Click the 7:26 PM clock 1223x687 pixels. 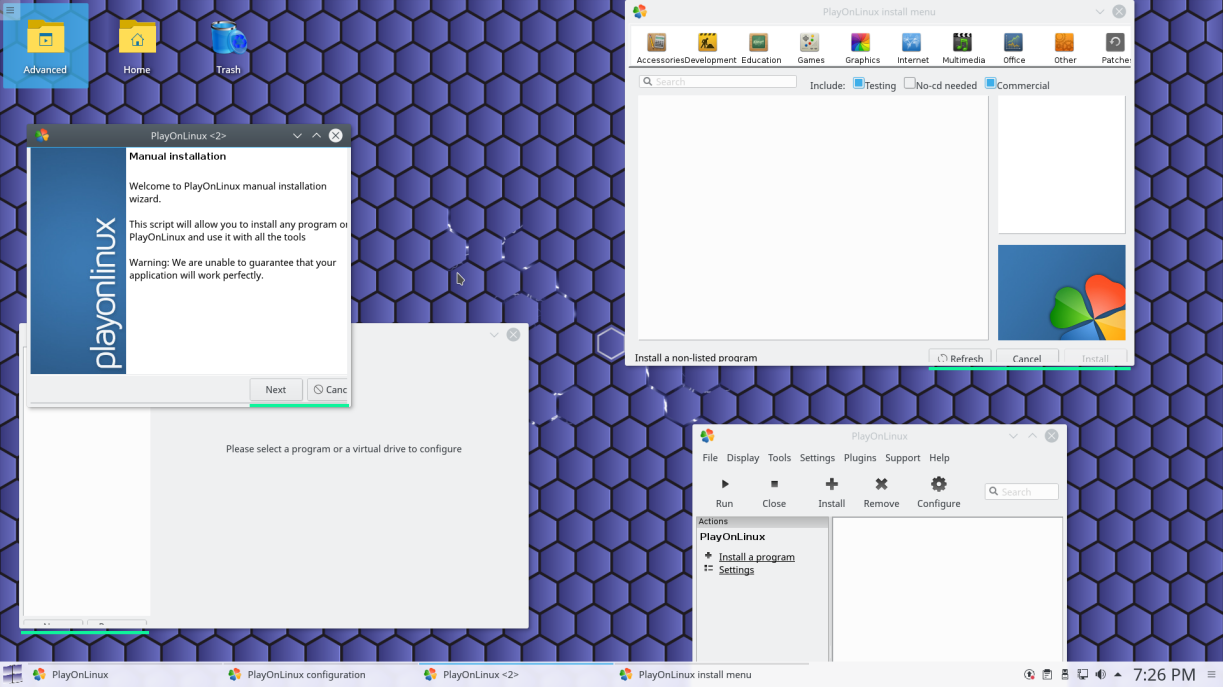[1165, 675]
